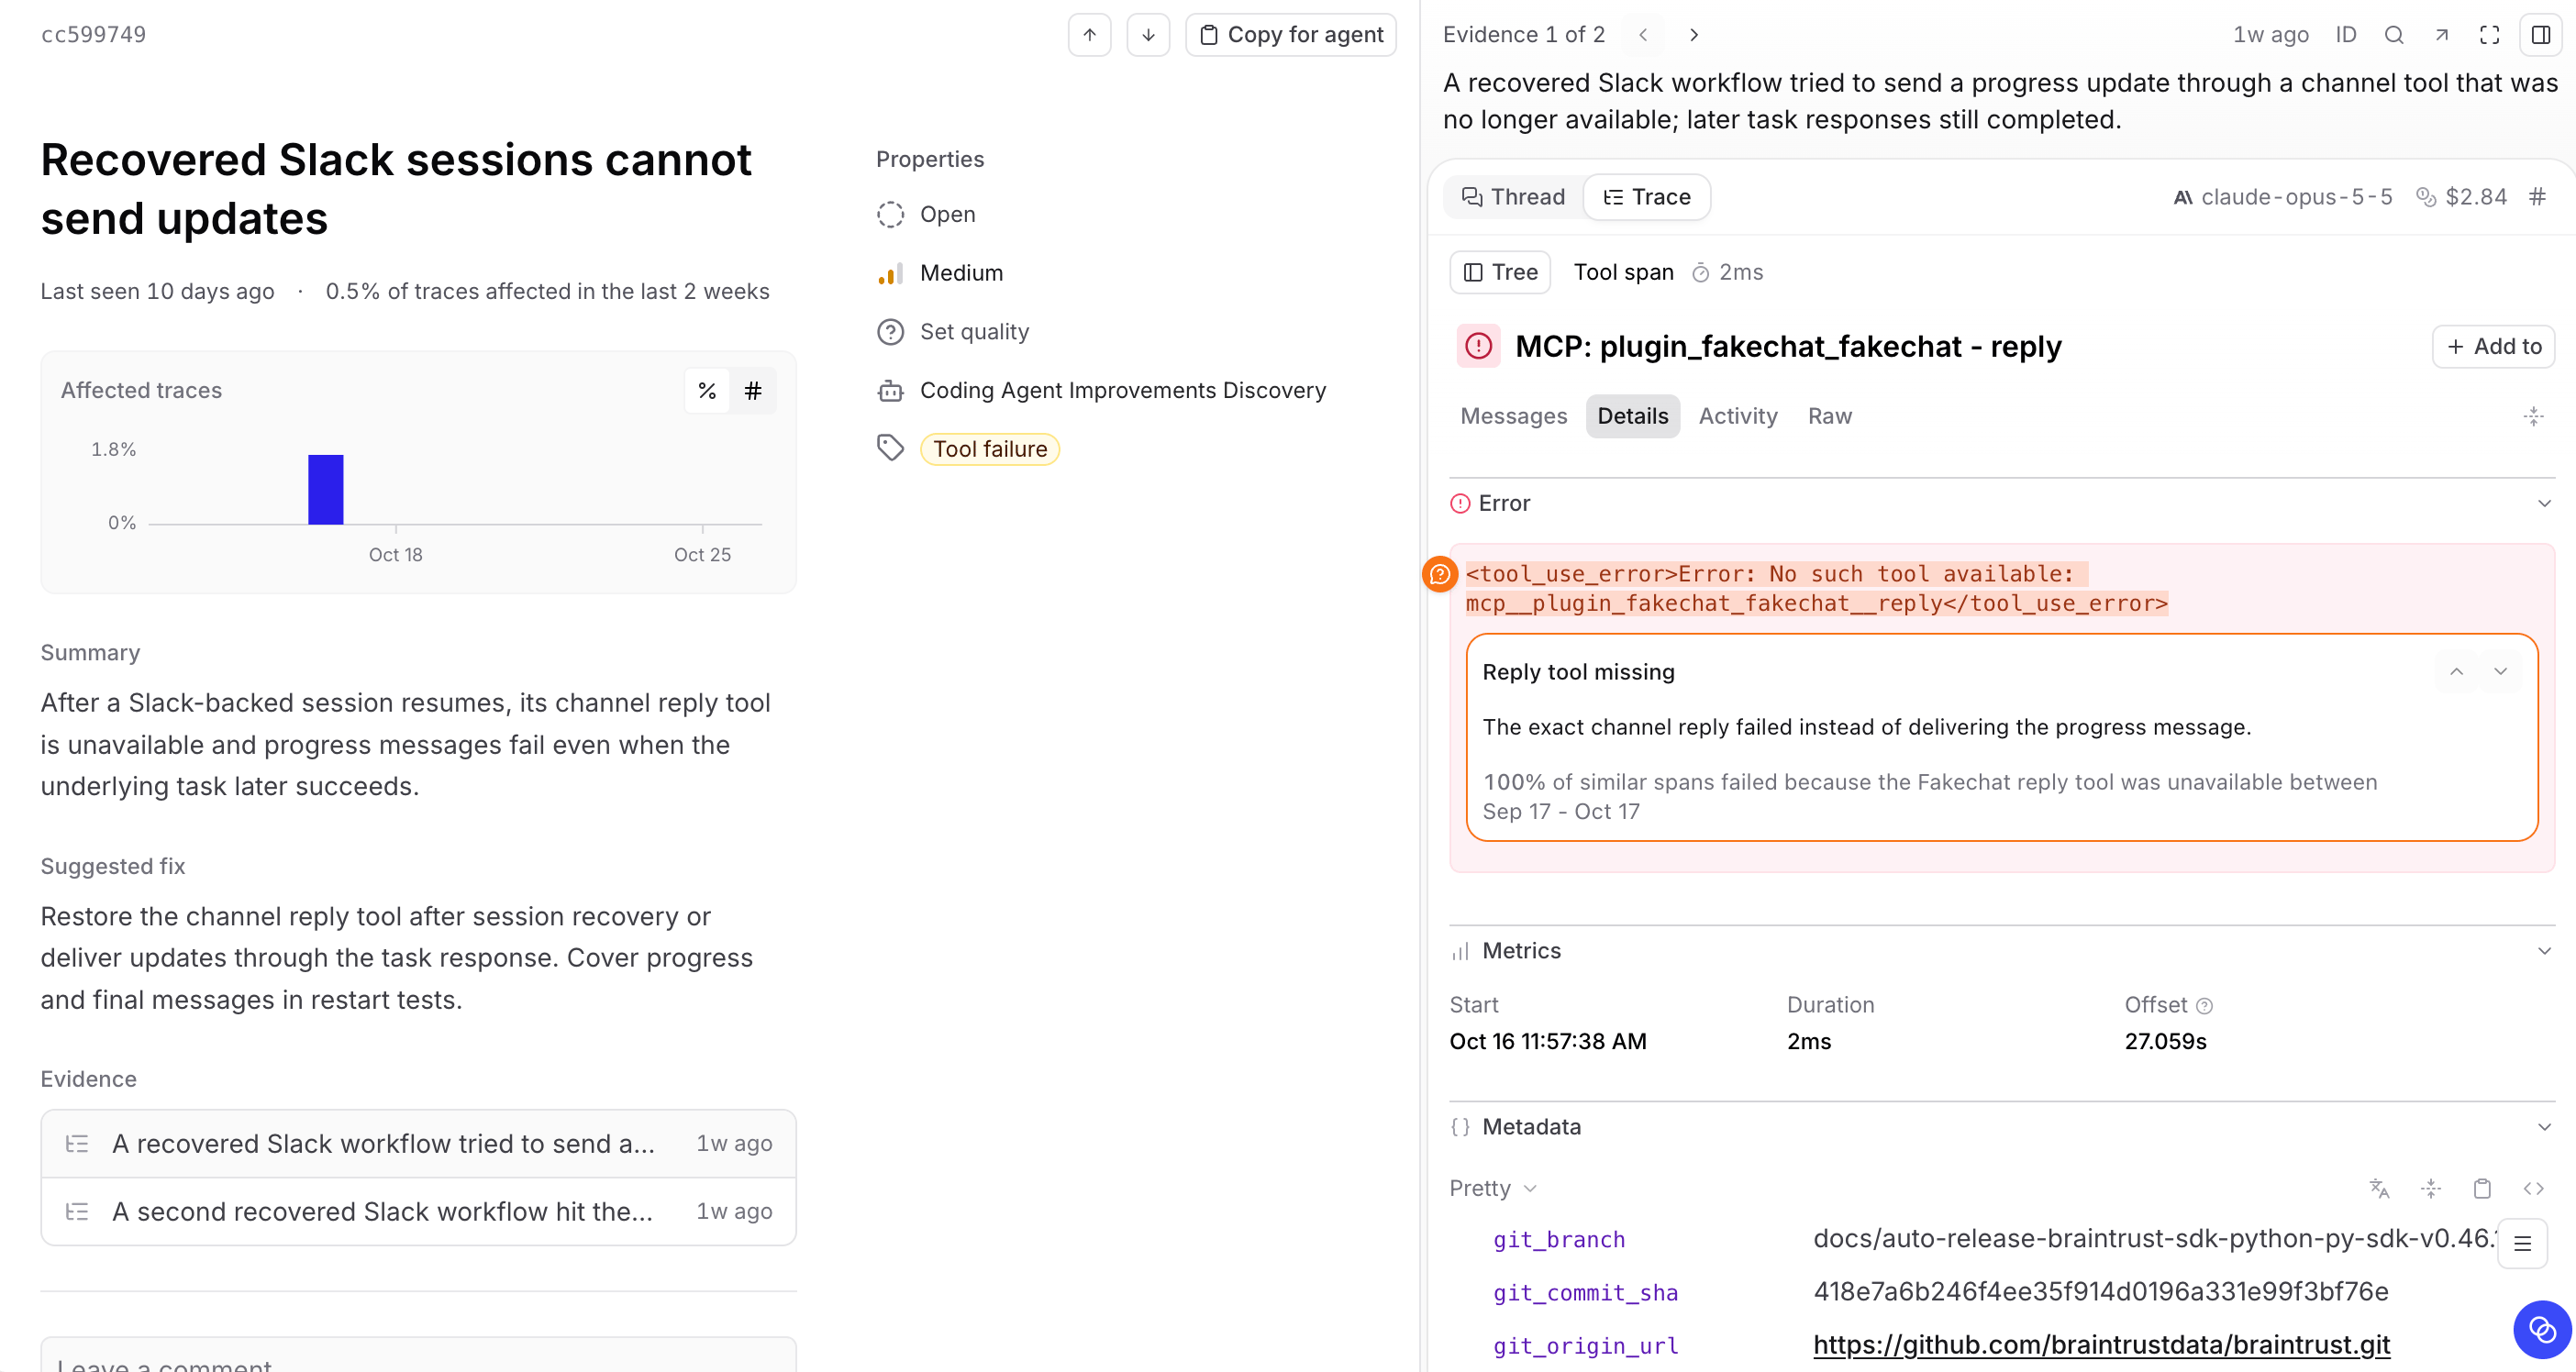Screen dimensions: 2576x1372
Task: Click Copy for agent button
Action: [x=1291, y=35]
